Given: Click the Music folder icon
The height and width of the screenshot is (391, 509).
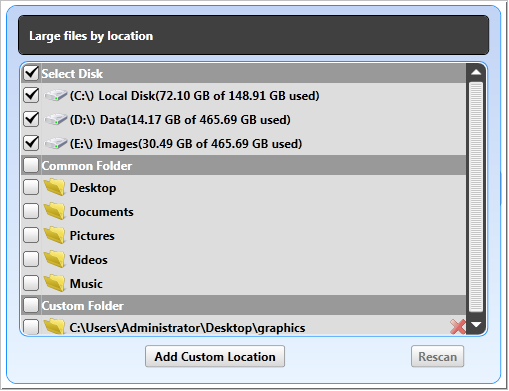Looking at the screenshot, I should (54, 283).
